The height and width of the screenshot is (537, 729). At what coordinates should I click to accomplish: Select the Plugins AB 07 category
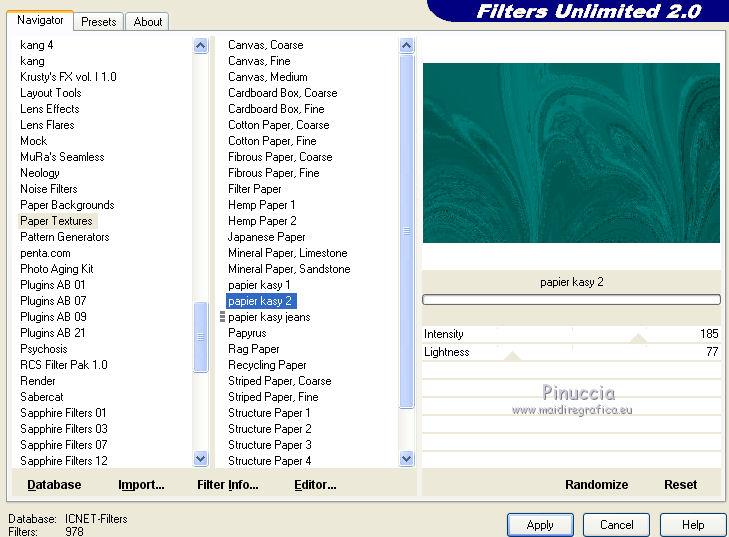click(53, 301)
